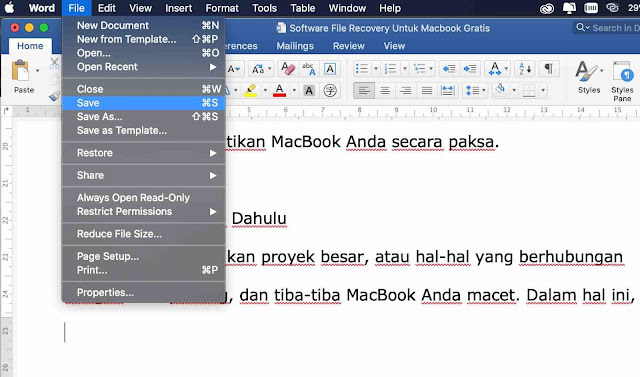640x377 pixels.
Task: Choose Open… in the File menu
Action: pyautogui.click(x=144, y=53)
